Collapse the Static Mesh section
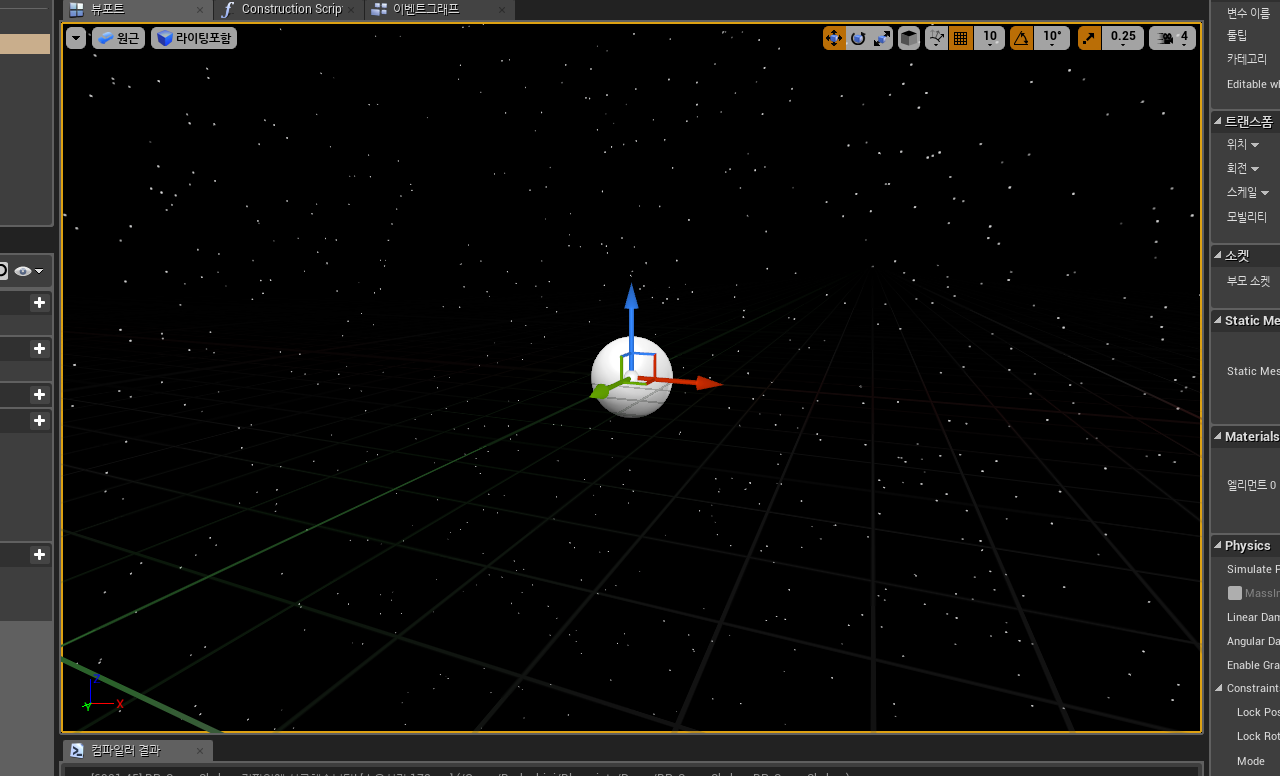The image size is (1280, 776). point(1218,321)
